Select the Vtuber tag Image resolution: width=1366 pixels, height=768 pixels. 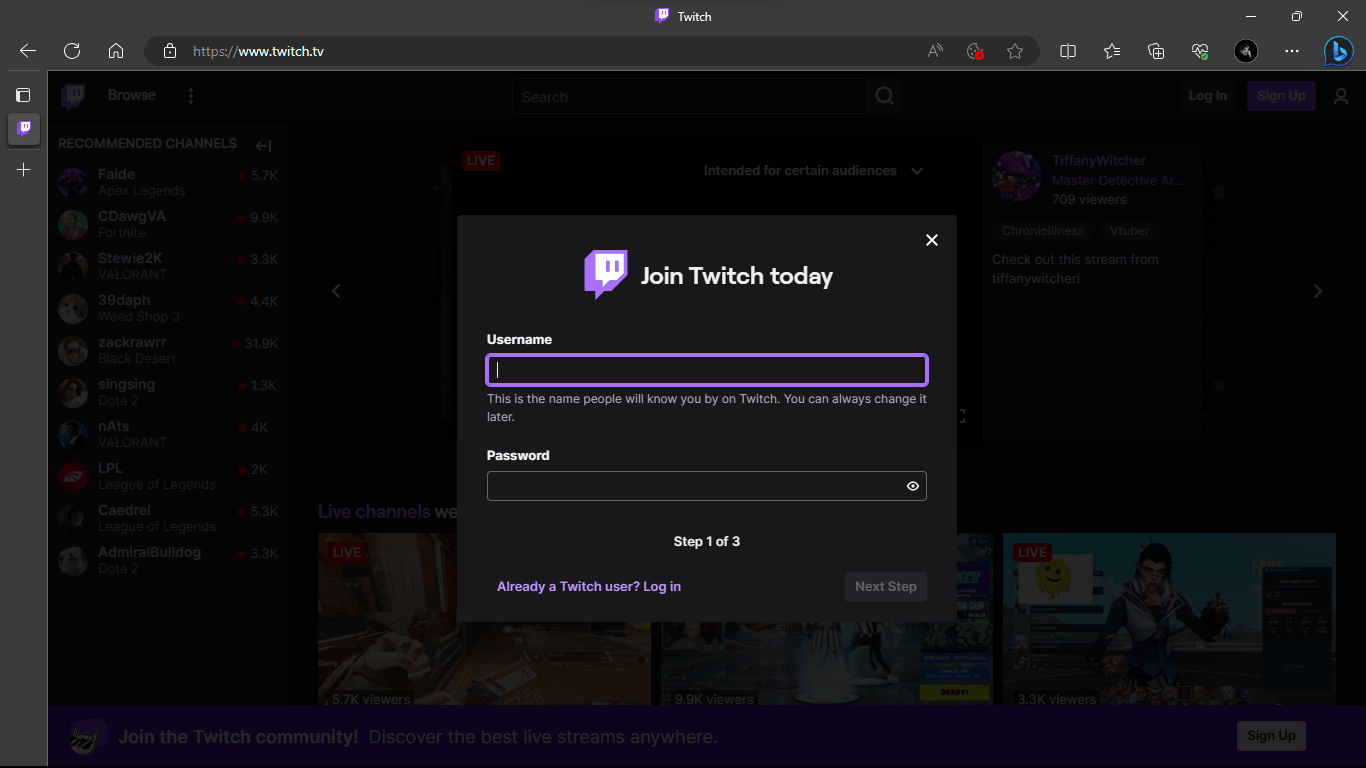point(1129,231)
